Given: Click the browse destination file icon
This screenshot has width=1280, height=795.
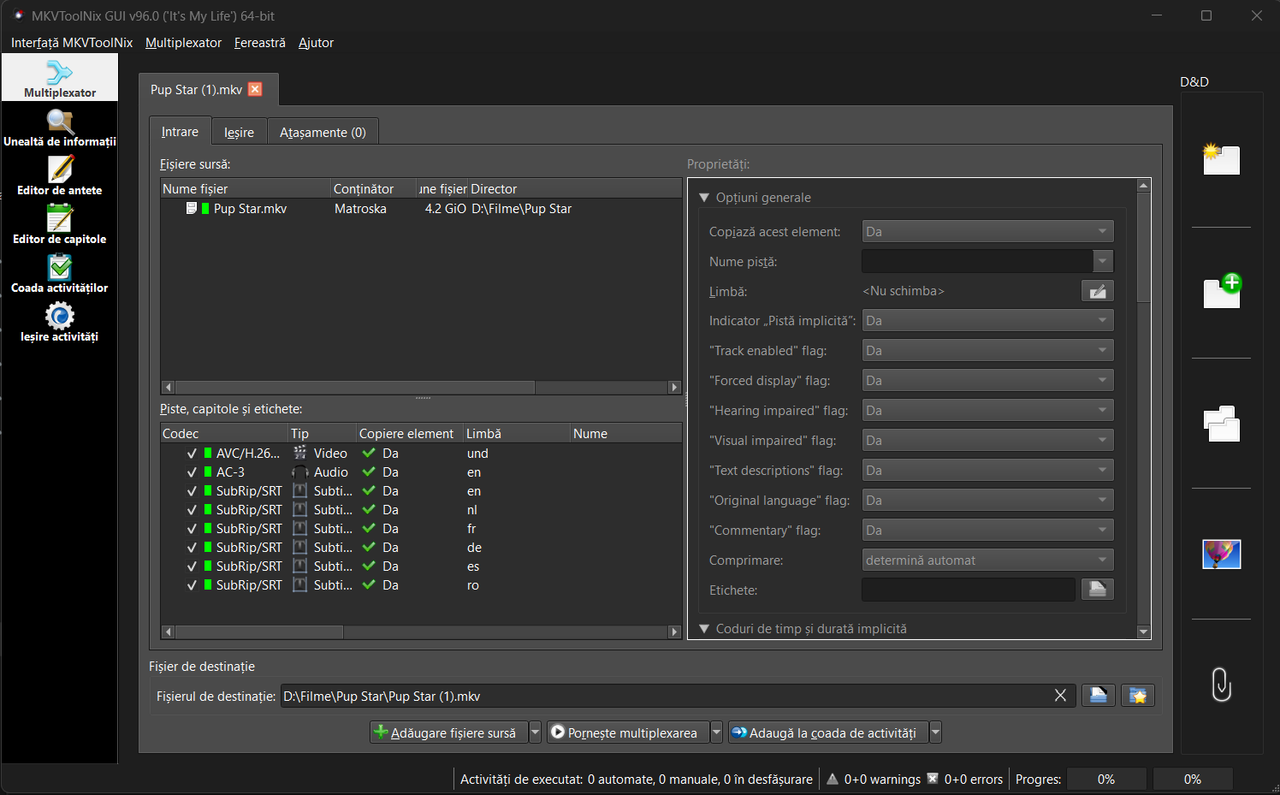Looking at the screenshot, I should point(1098,695).
